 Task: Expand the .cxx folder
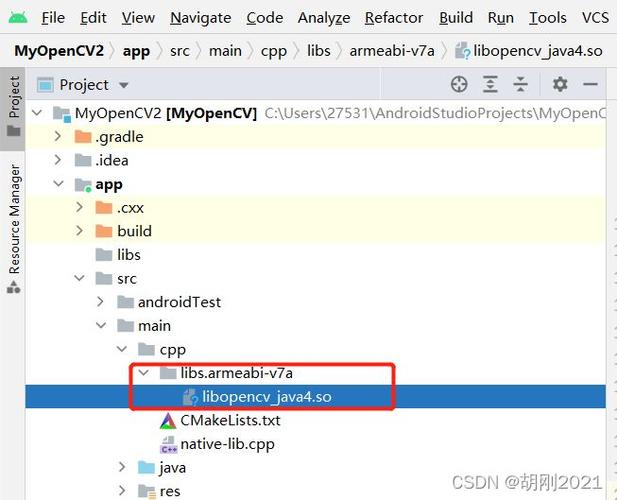79,207
